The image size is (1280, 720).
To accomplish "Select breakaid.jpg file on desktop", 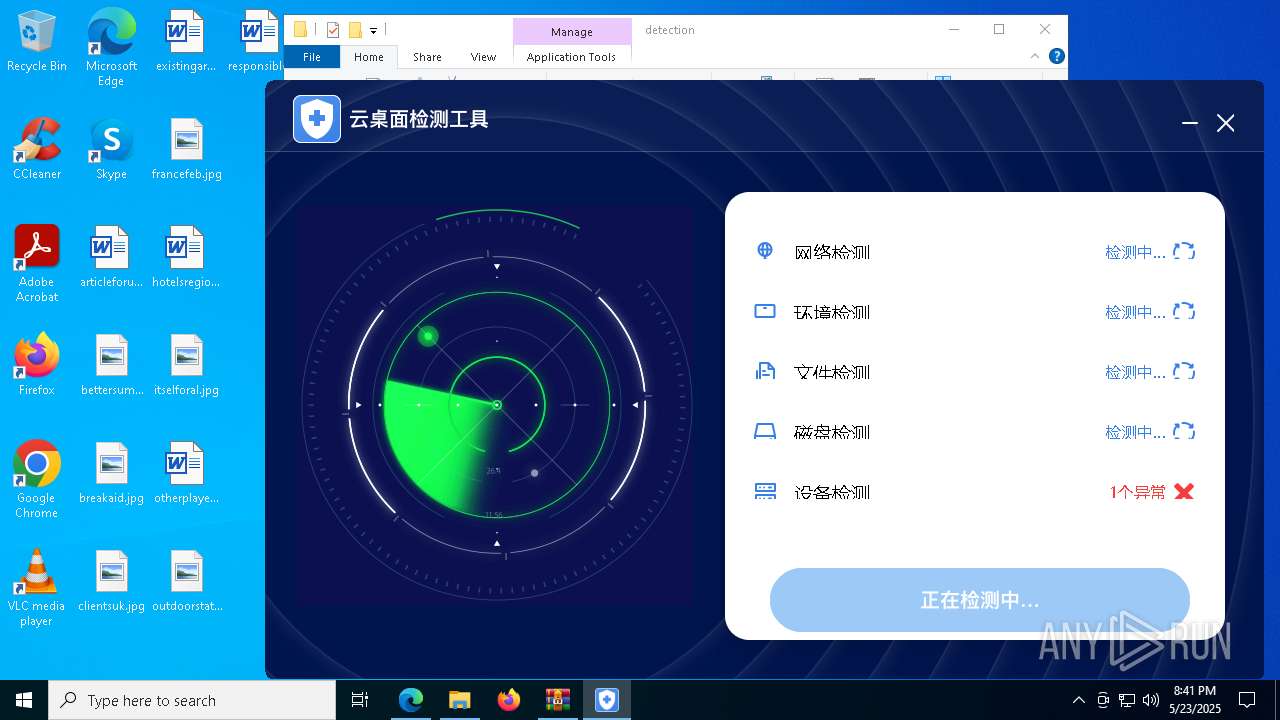I will (111, 473).
